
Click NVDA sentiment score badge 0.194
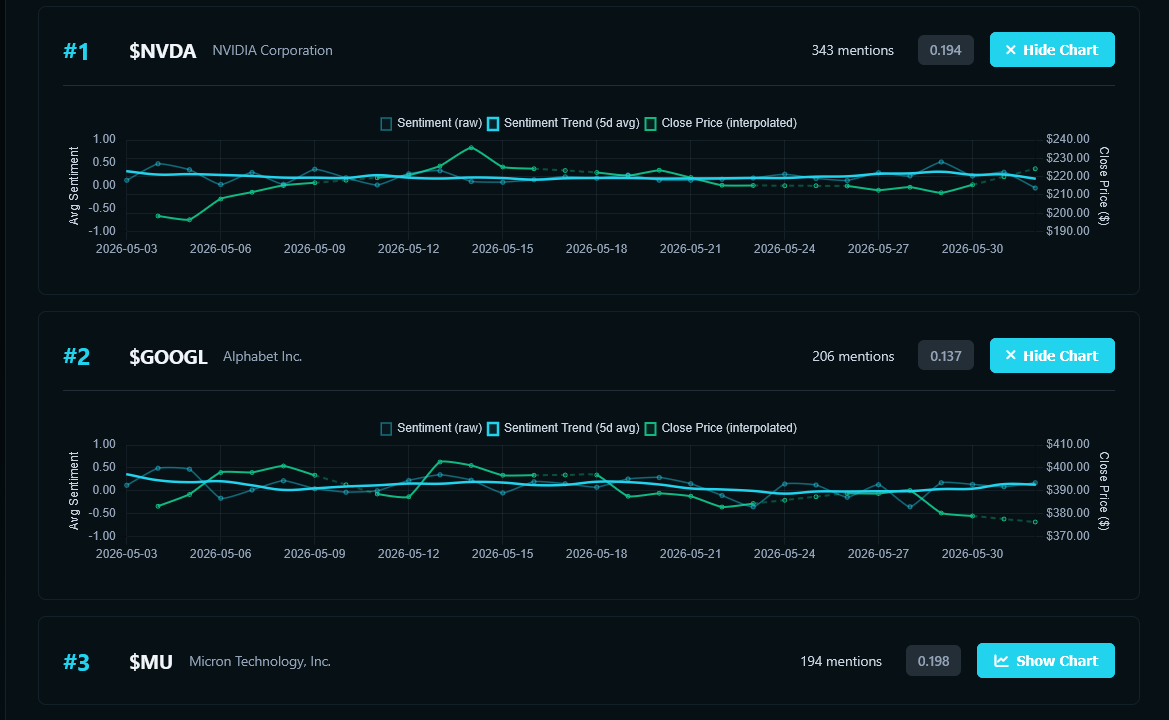coord(945,50)
